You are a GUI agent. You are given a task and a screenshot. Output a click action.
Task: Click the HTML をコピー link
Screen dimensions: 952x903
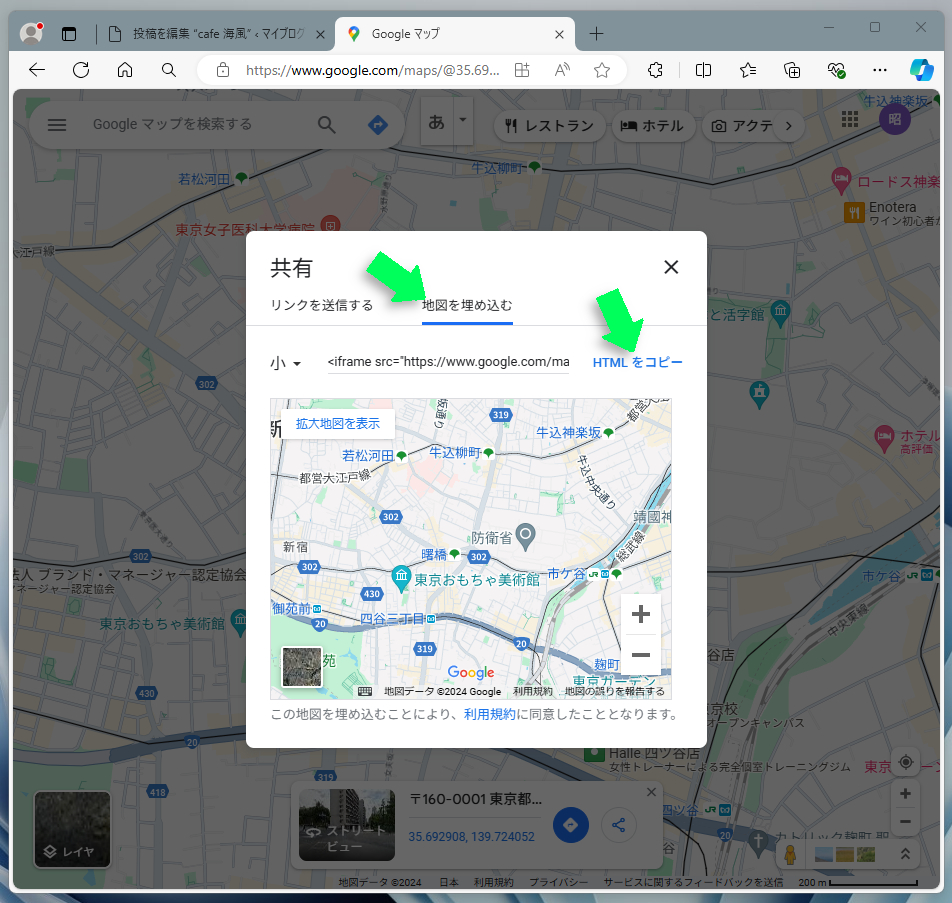pyautogui.click(x=638, y=363)
